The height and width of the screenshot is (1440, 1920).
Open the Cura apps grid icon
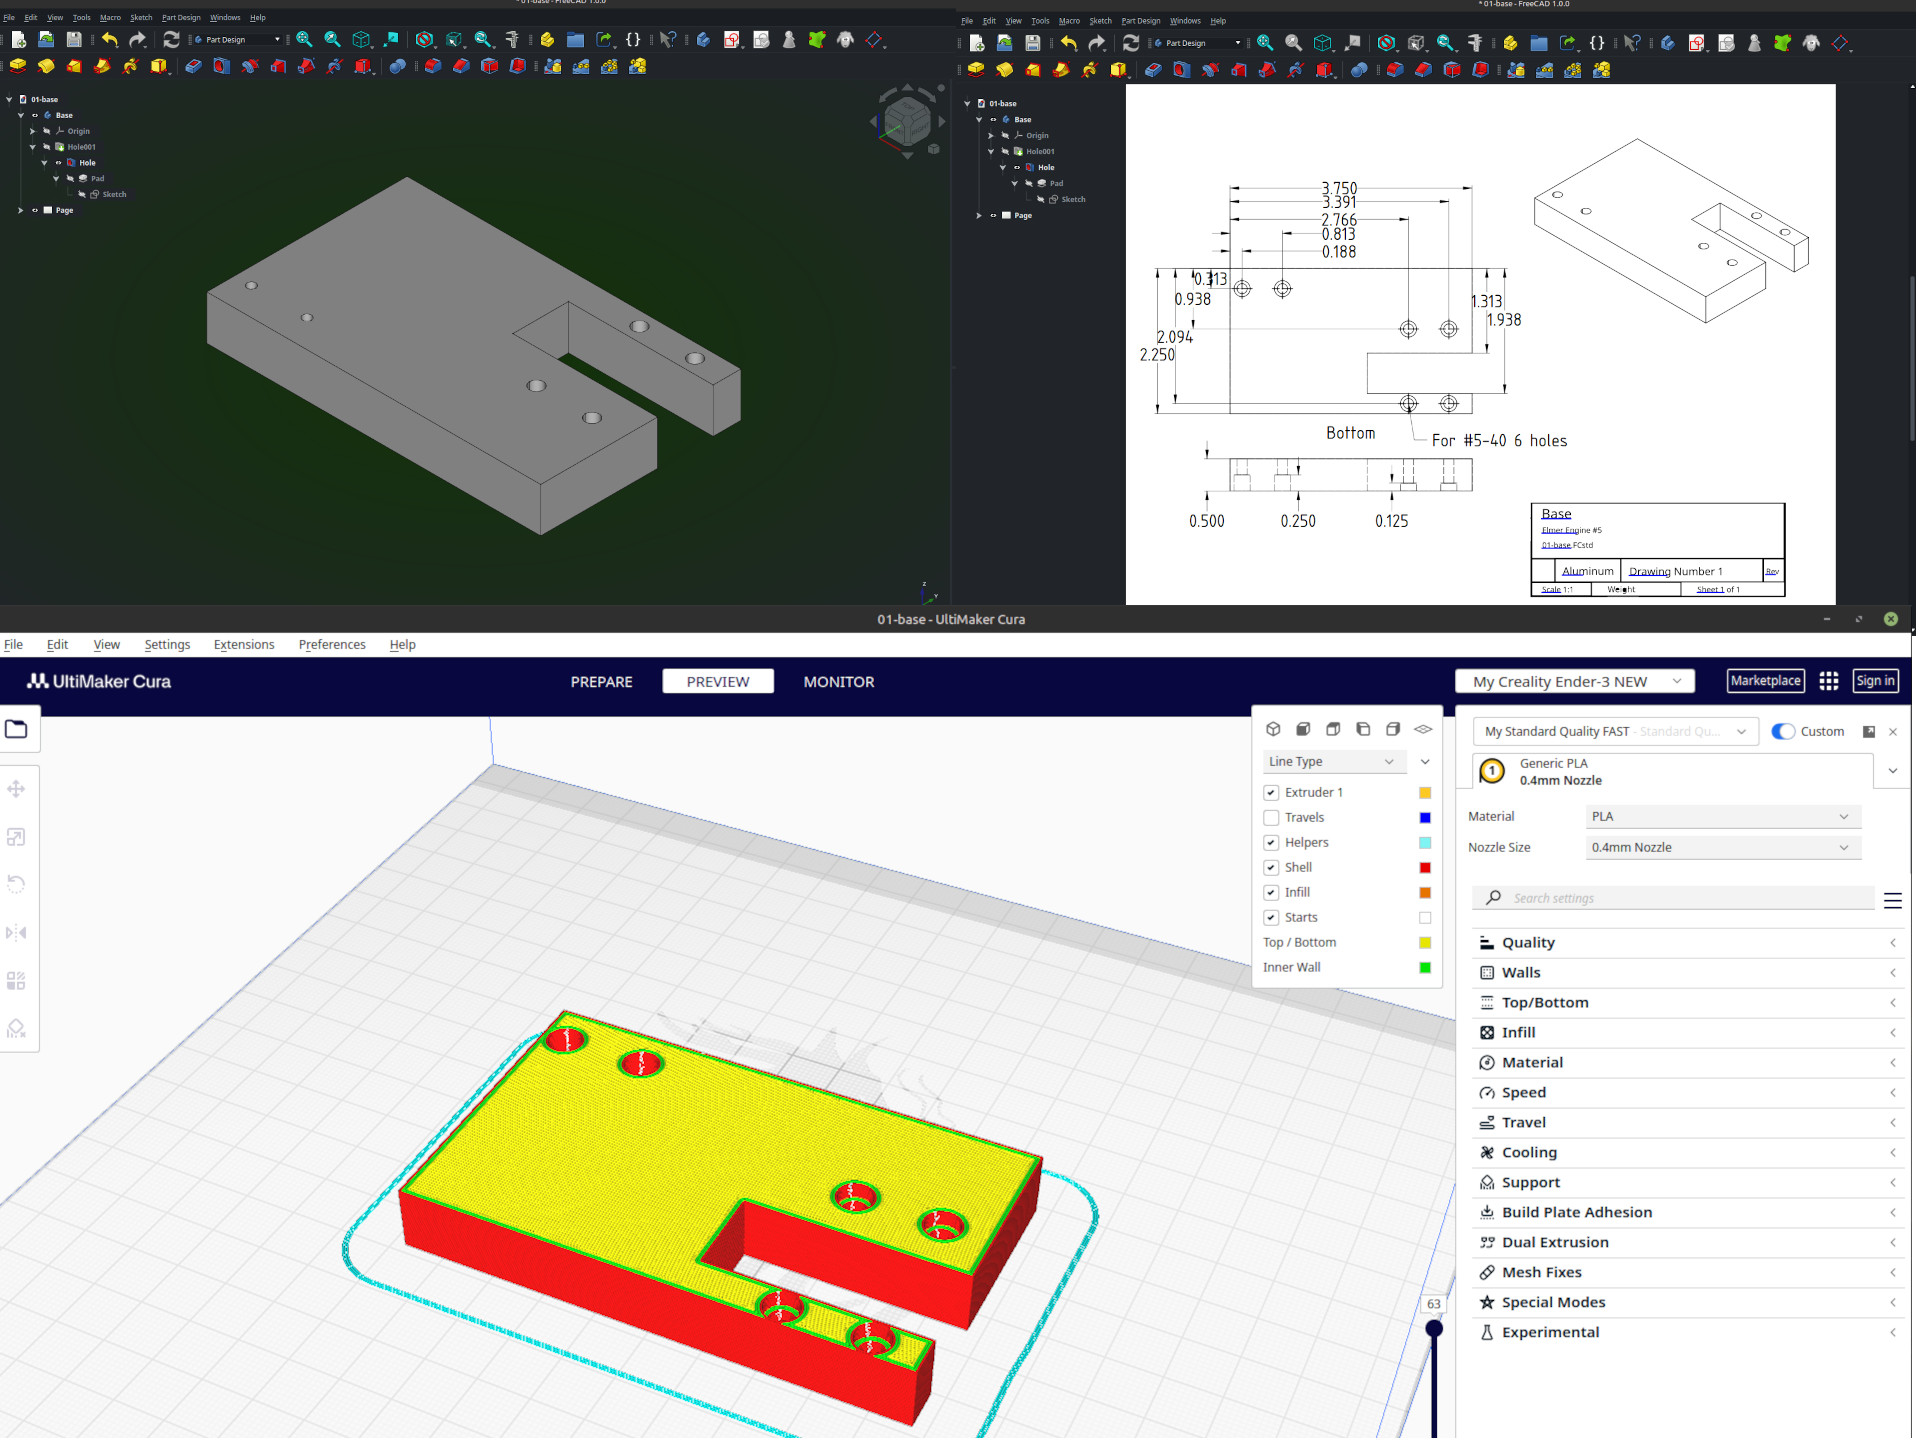point(1829,682)
